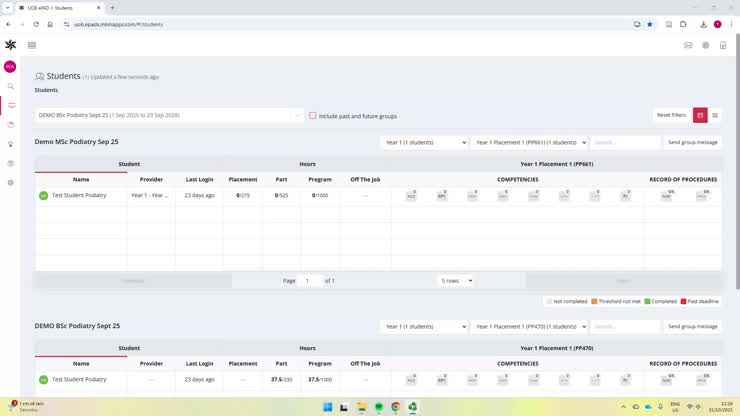This screenshot has width=740, height=416.
Task: Open Year 1 Placement 1 (PP470) dropdown
Action: click(x=529, y=326)
